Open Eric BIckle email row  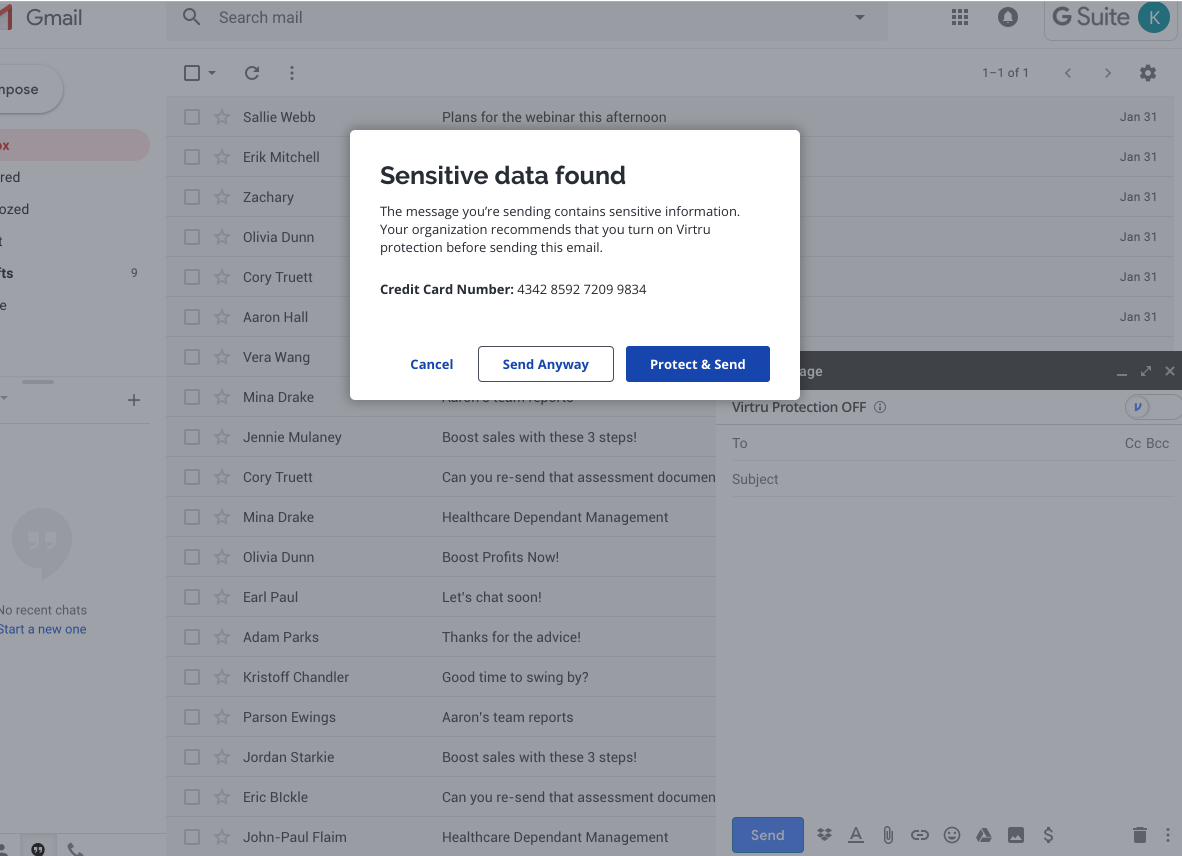coord(441,796)
